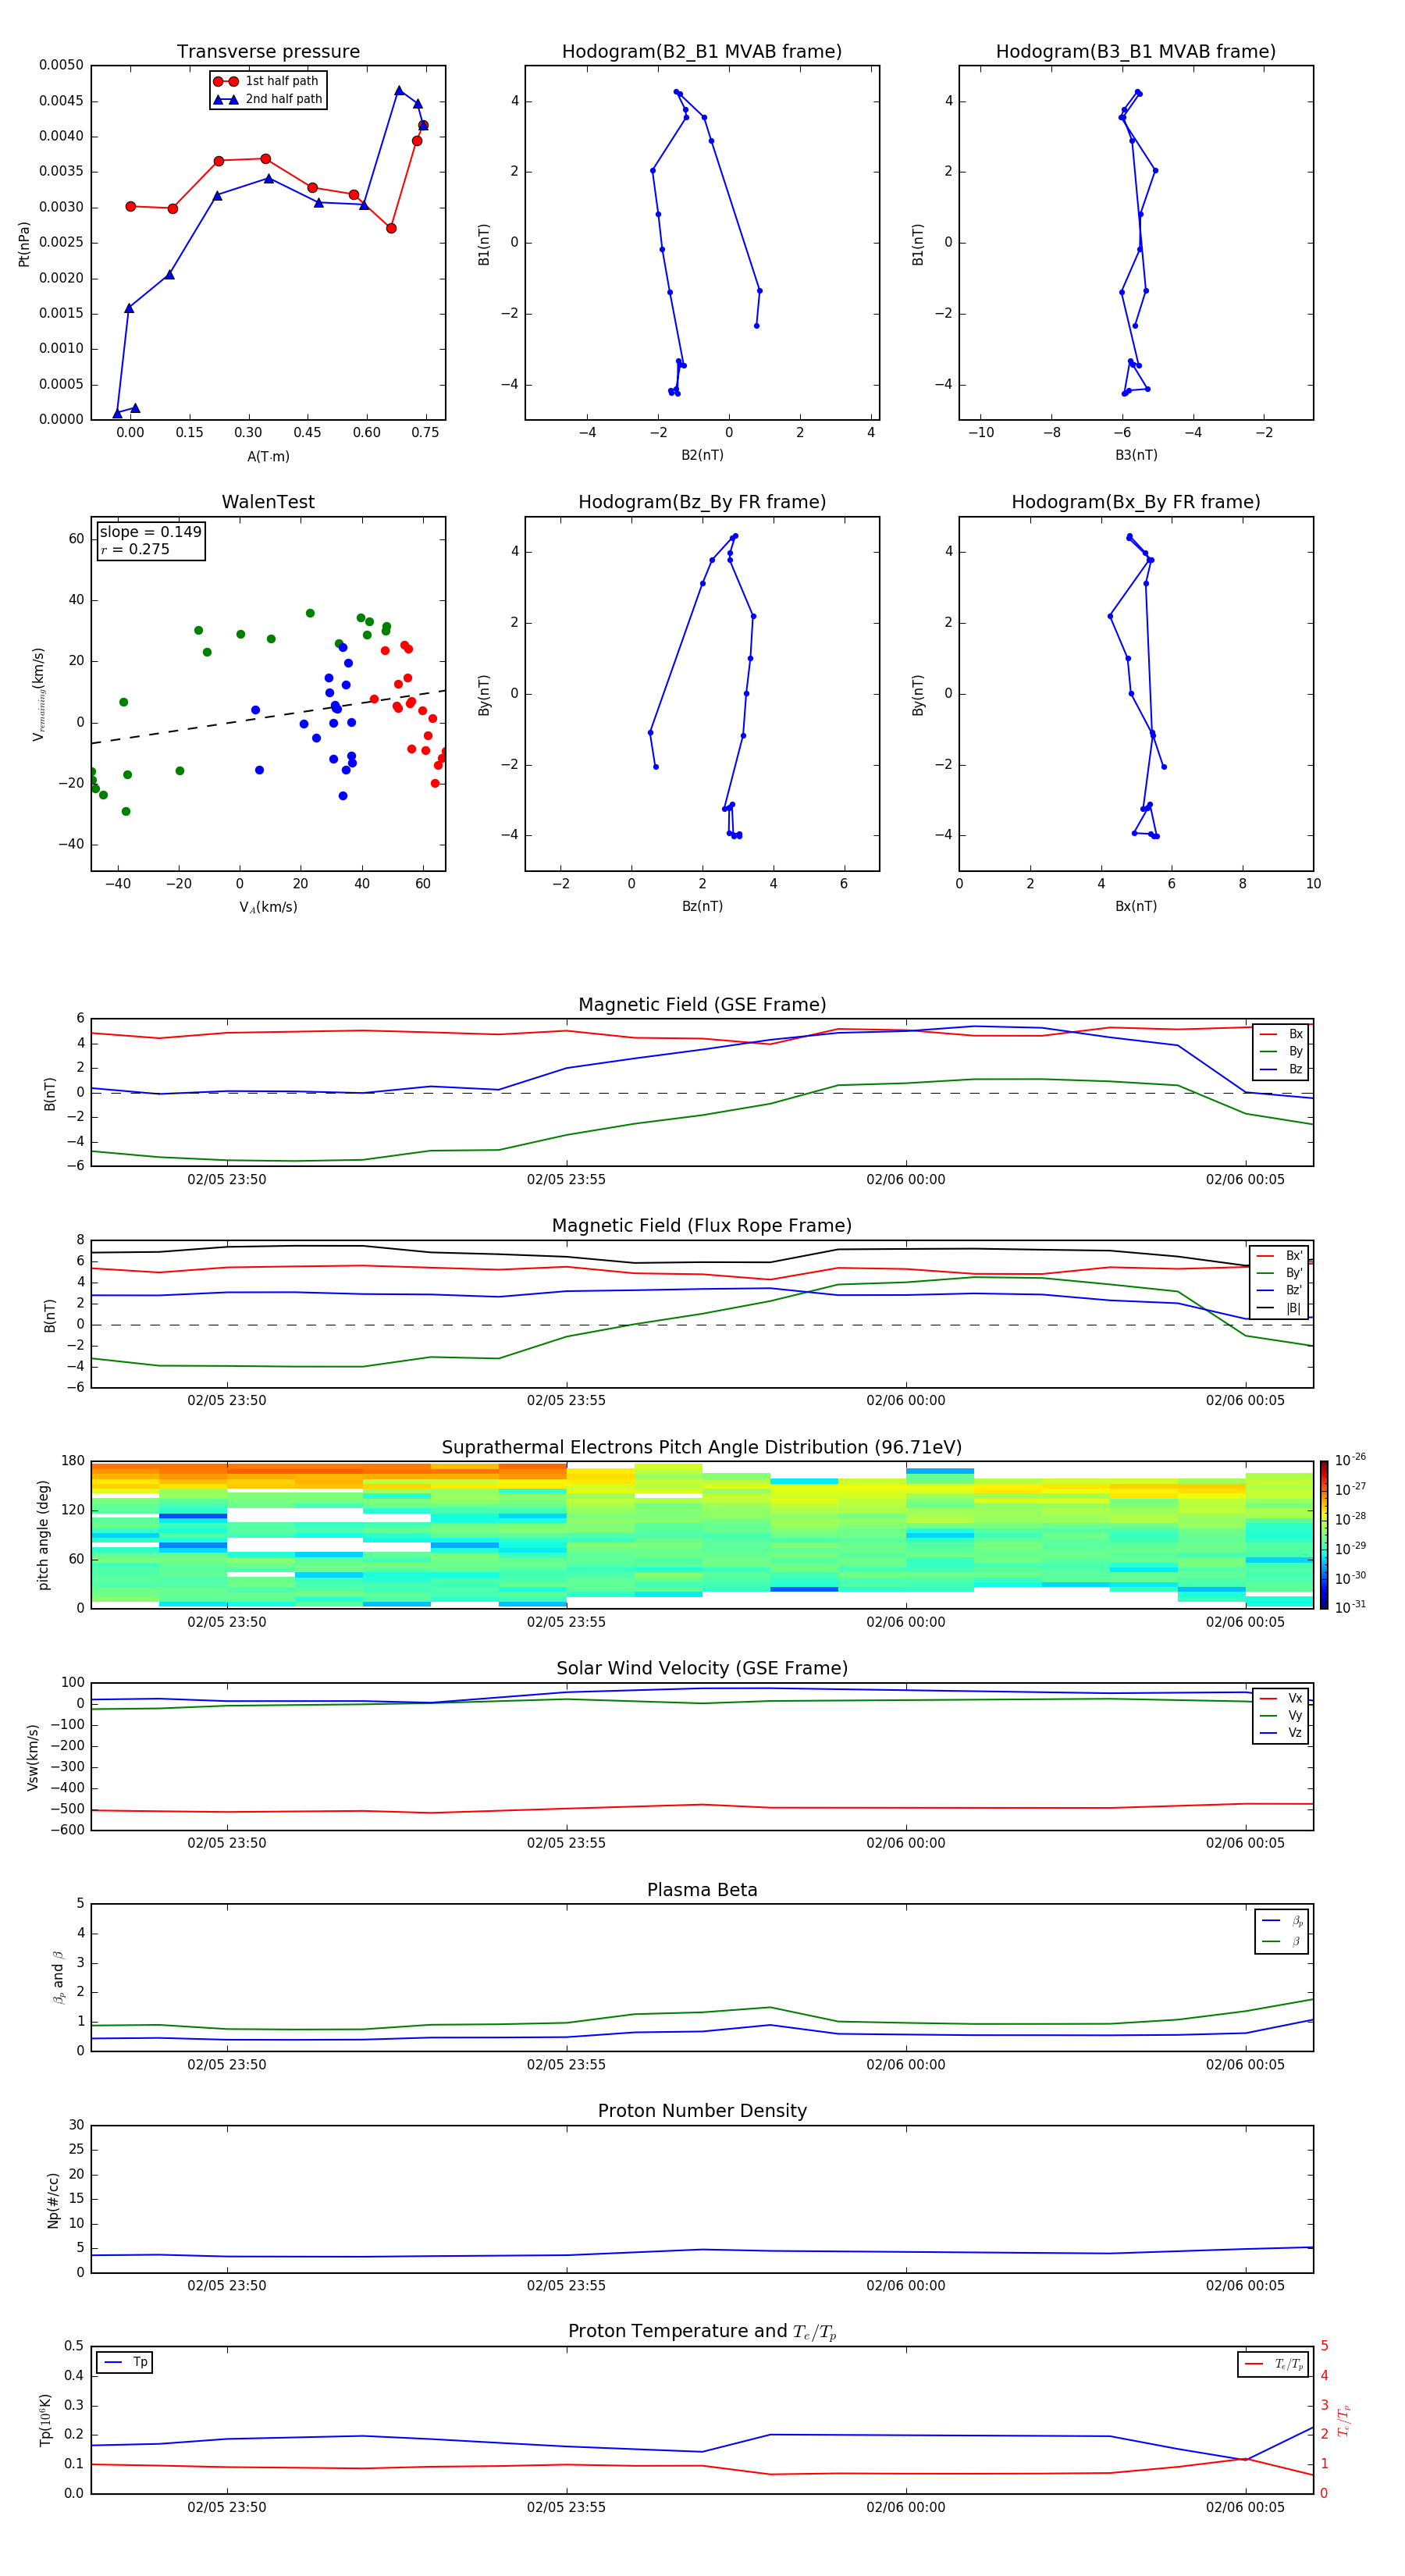
Task: Click the pitch angle colorbar
Action: [x=1324, y=1534]
